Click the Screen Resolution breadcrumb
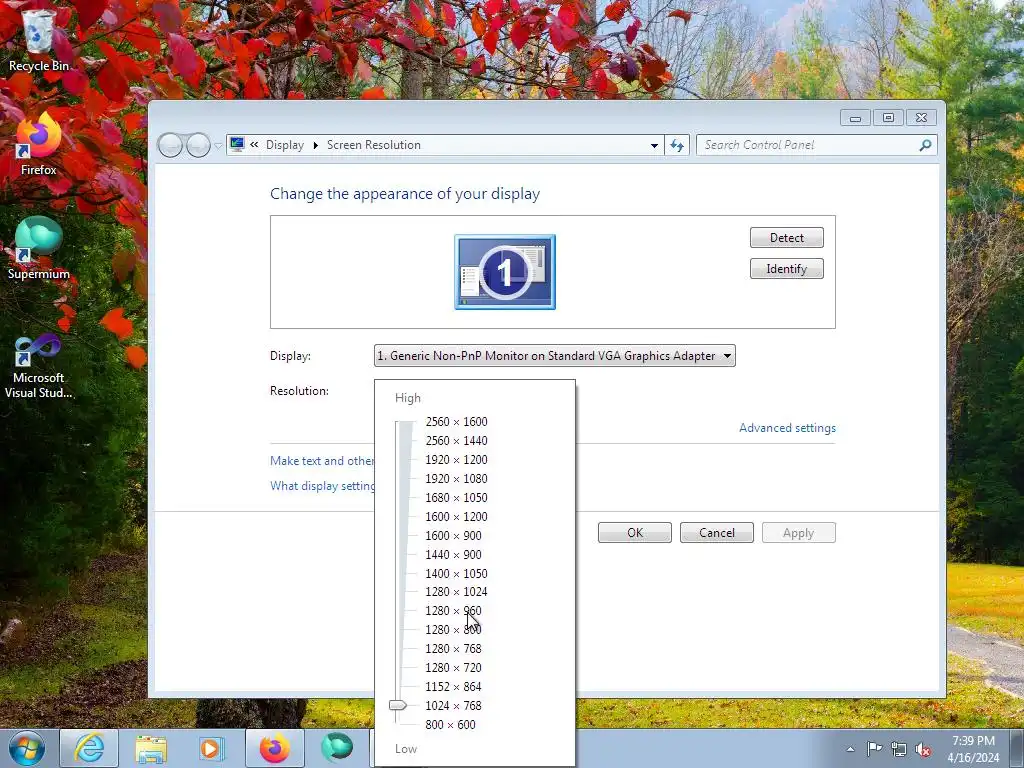This screenshot has width=1024, height=768. pos(374,145)
